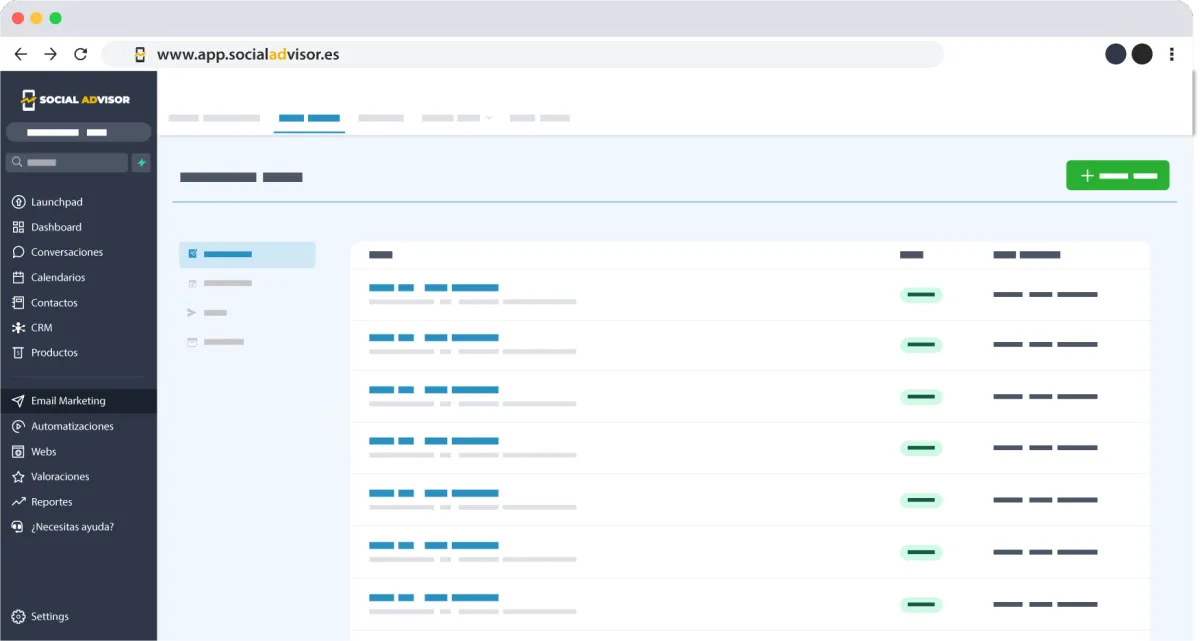
Task: Select Email Marketing menu item
Action: (68, 401)
